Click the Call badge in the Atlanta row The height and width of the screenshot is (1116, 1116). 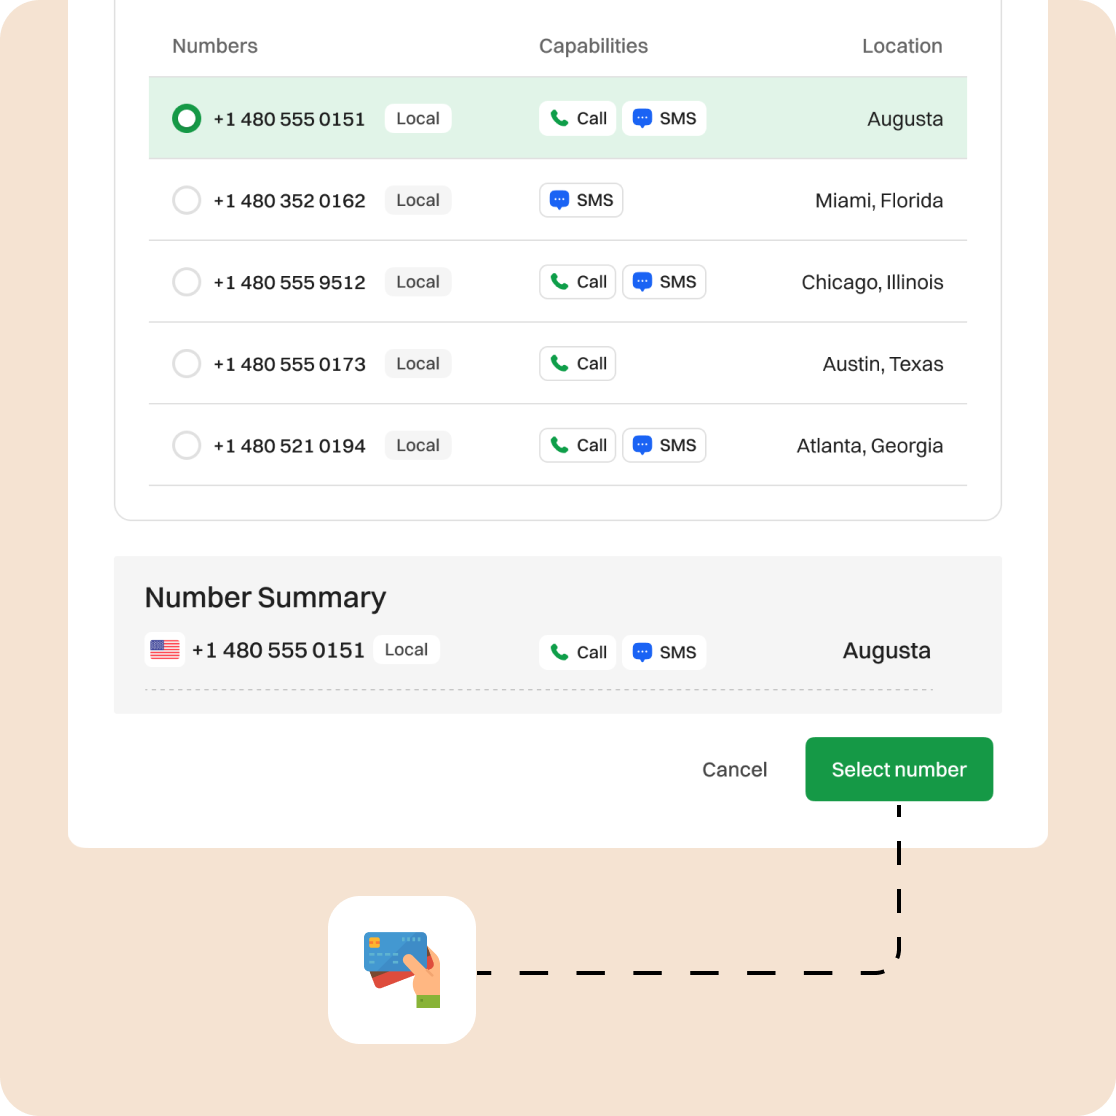(578, 445)
